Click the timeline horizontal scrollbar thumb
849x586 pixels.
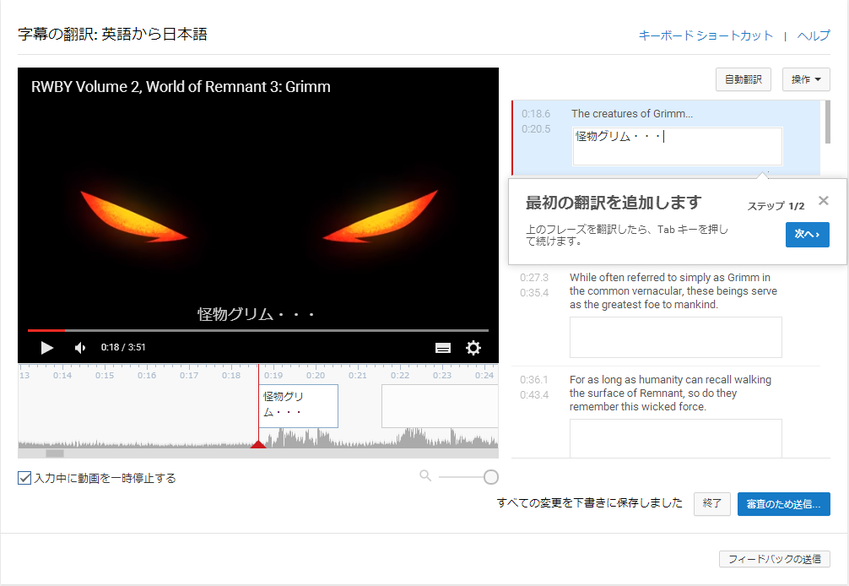click(x=55, y=453)
